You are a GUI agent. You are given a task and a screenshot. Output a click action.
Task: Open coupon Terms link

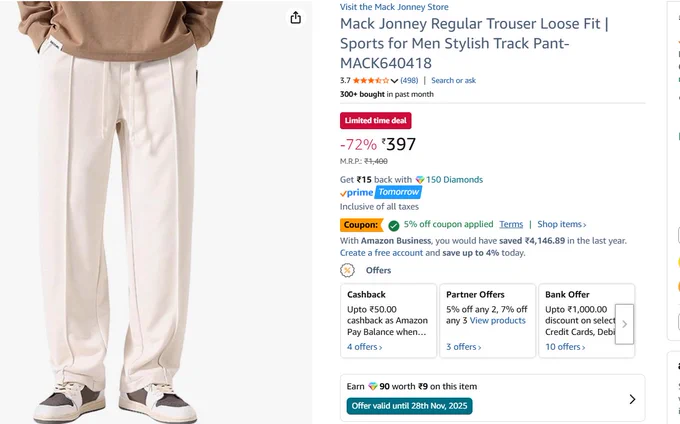point(511,224)
